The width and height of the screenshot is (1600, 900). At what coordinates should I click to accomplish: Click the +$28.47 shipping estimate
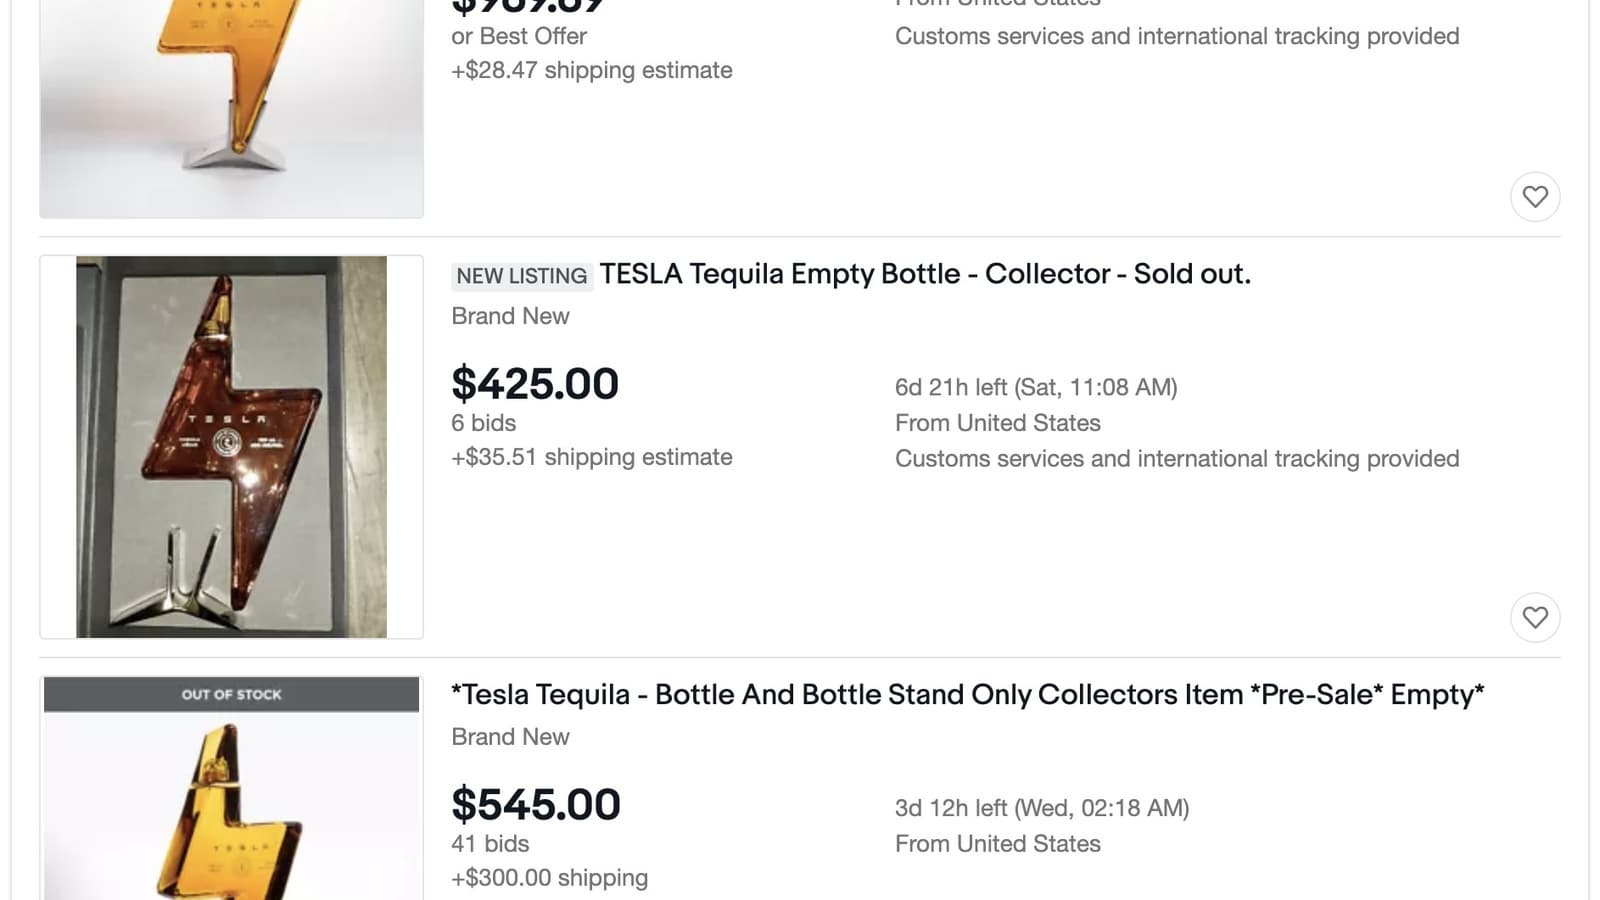tap(591, 70)
